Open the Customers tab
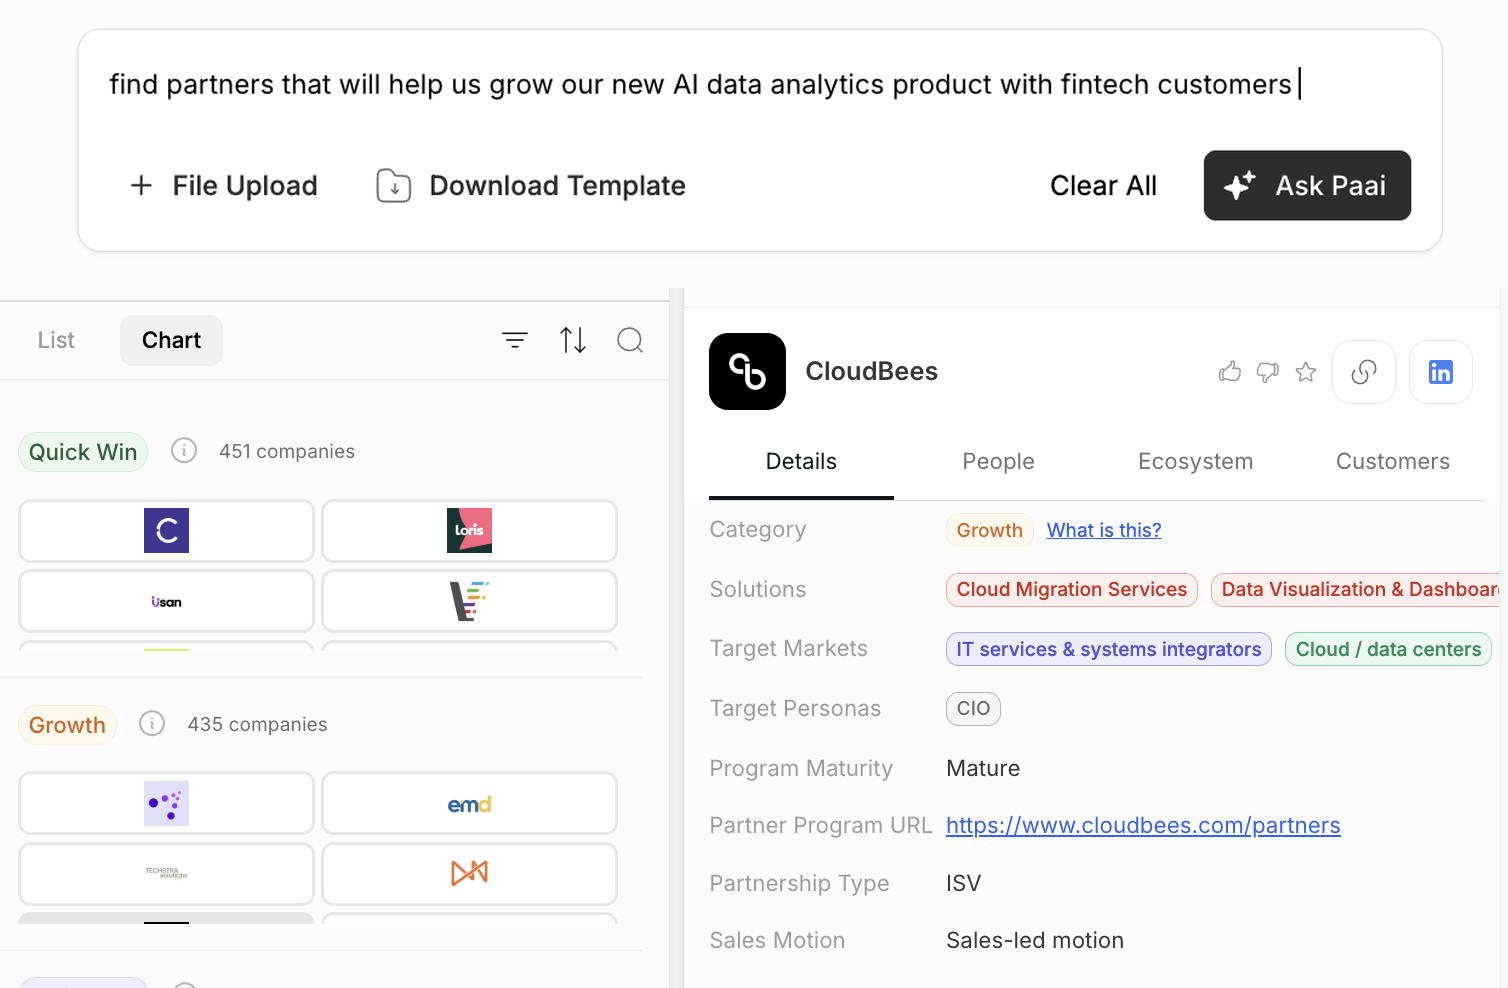The width and height of the screenshot is (1508, 988). click(1393, 461)
